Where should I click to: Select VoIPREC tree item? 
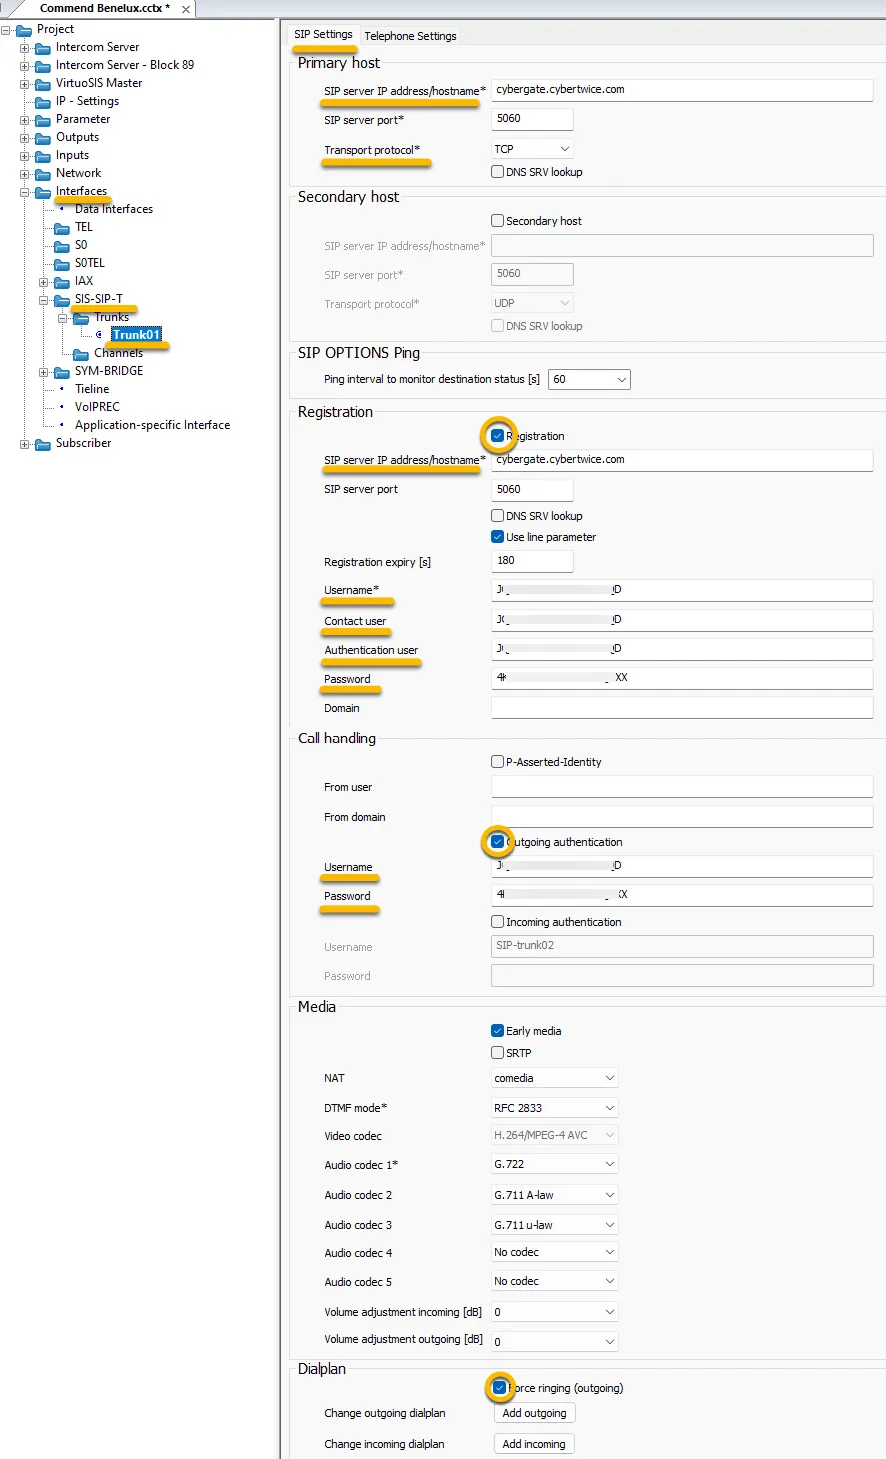coord(97,407)
